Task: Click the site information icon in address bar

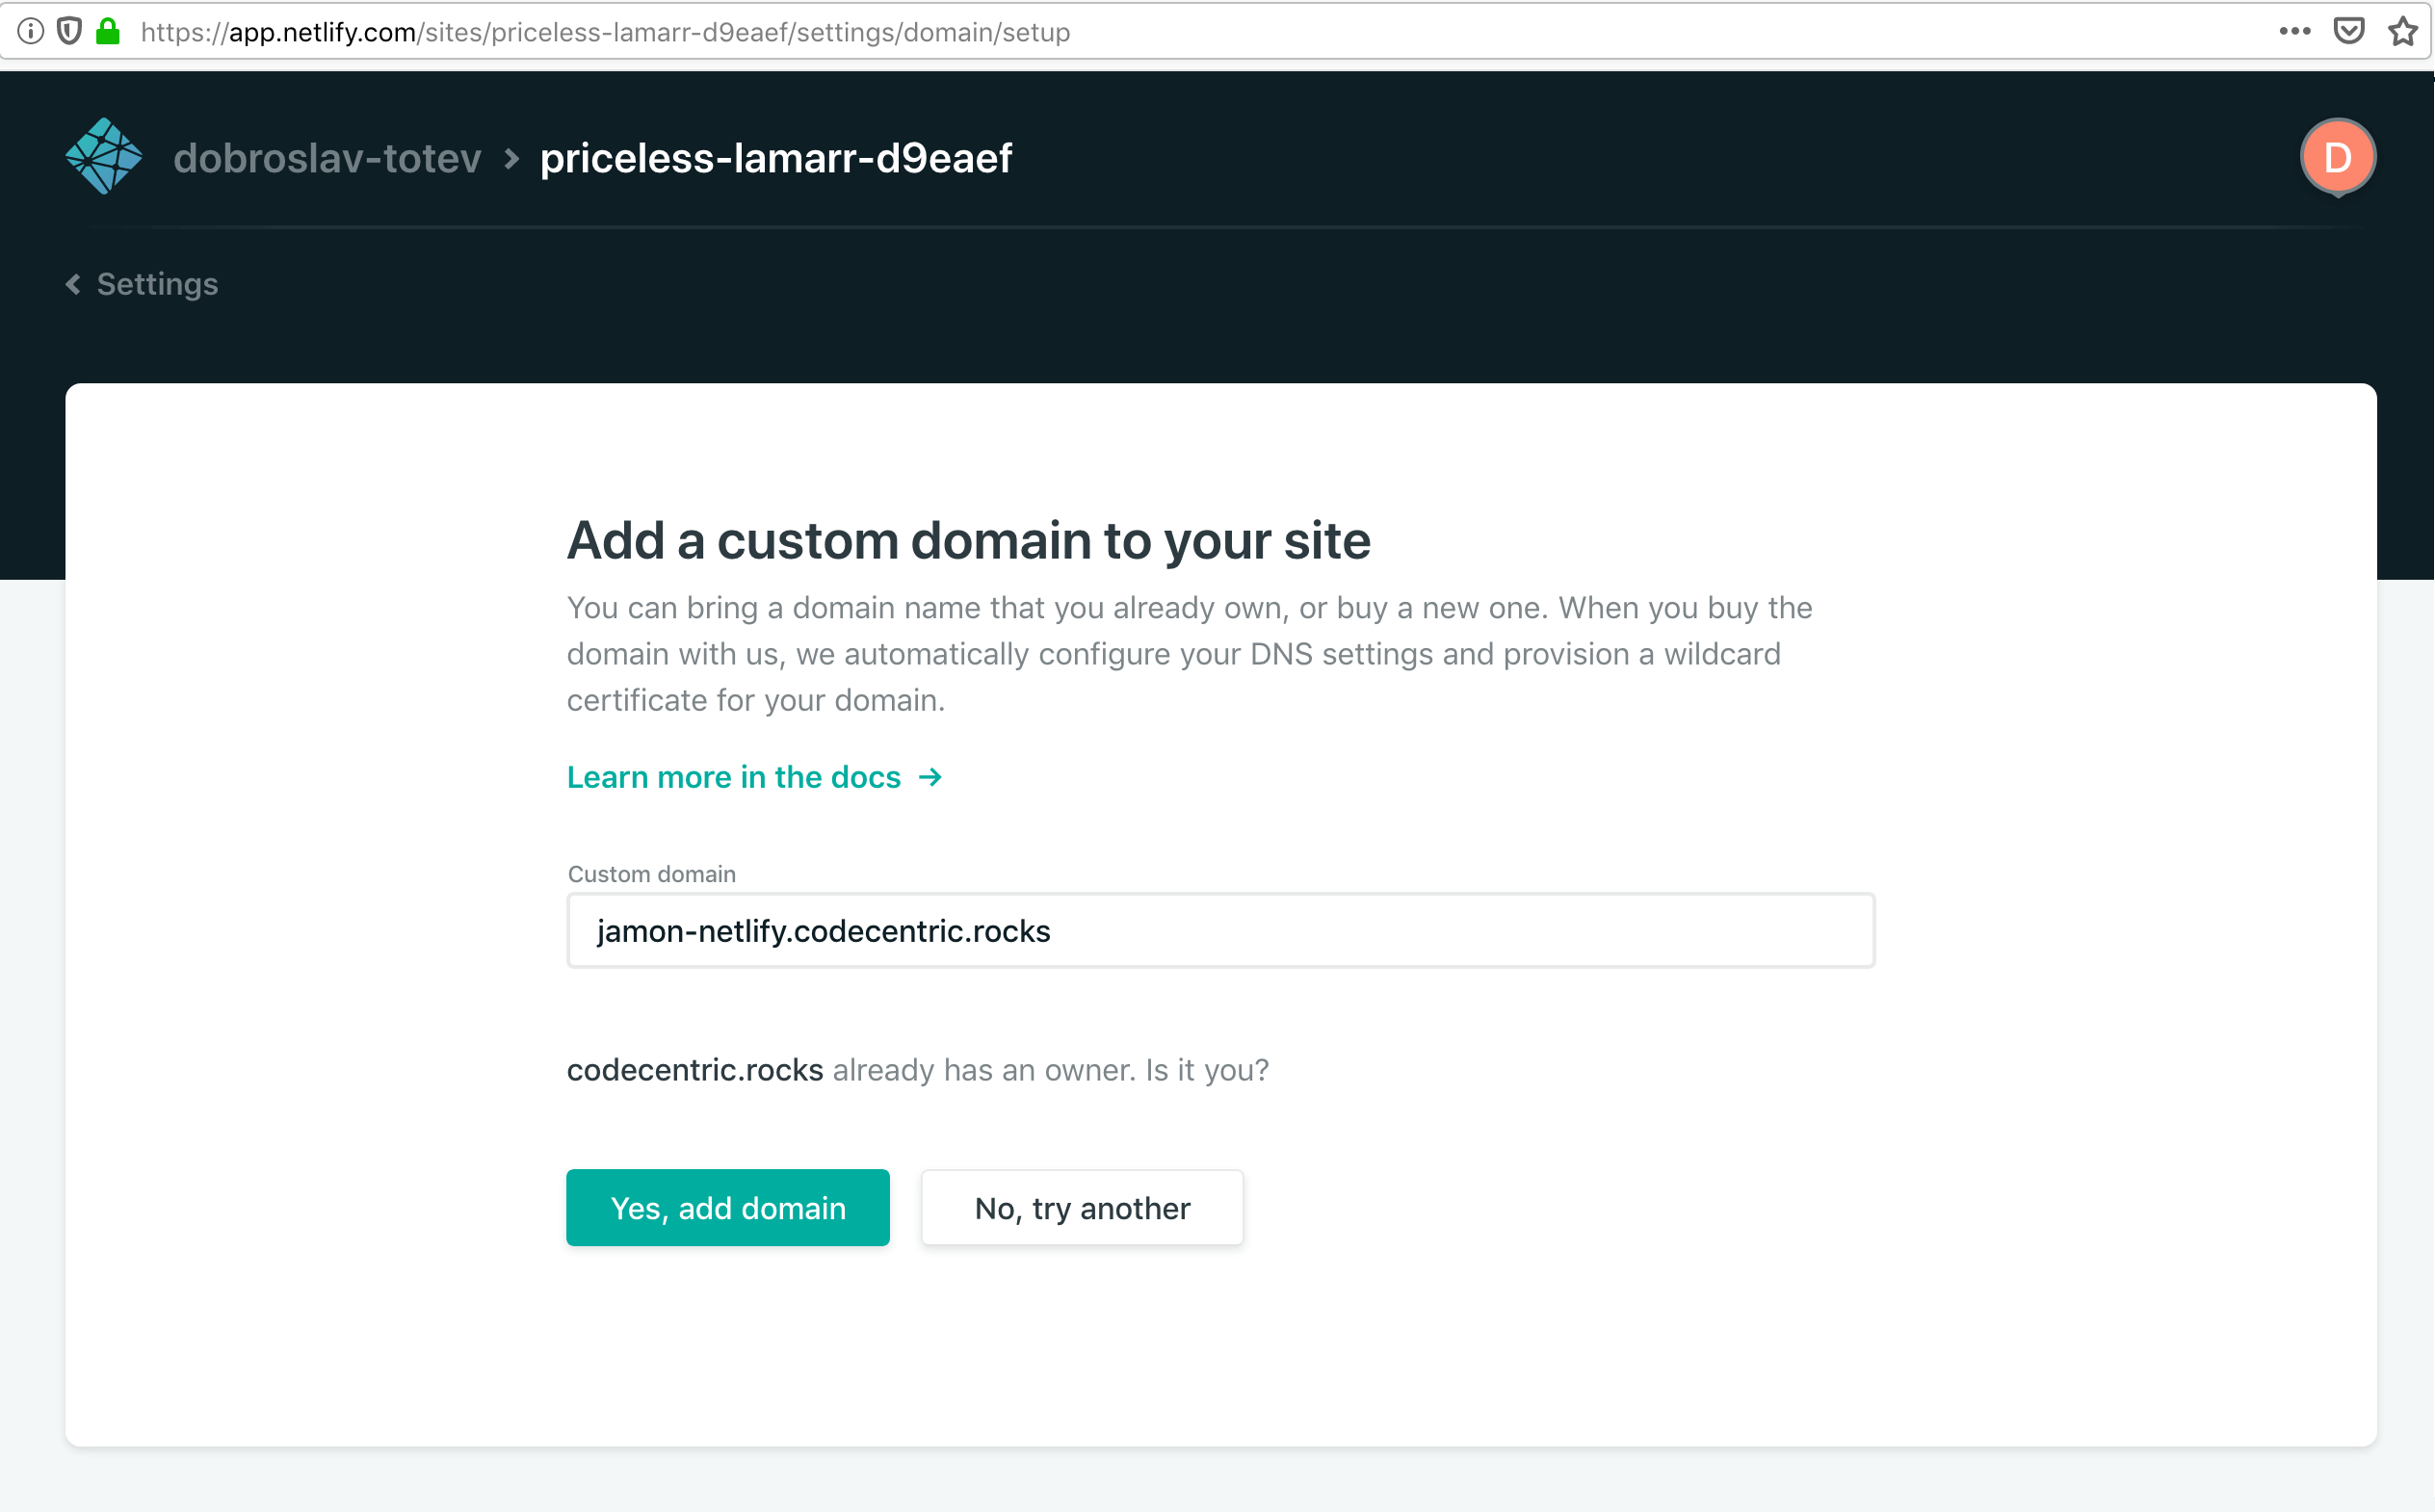Action: (x=31, y=32)
